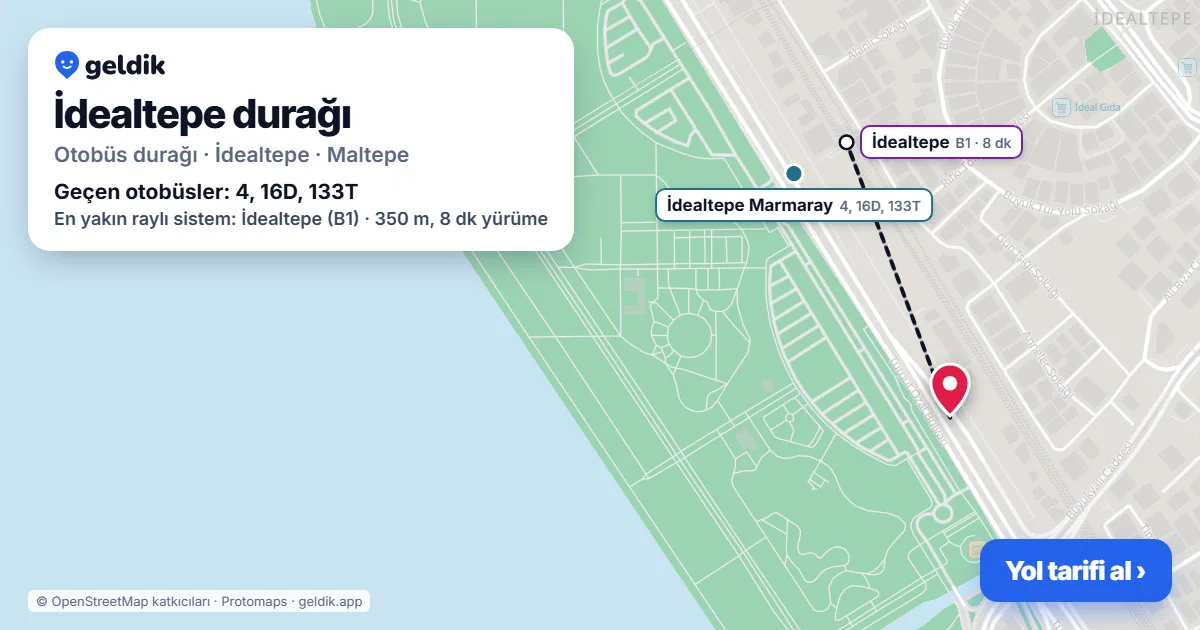The image size is (1200, 630).
Task: Select the red location pin marker
Action: (x=949, y=390)
